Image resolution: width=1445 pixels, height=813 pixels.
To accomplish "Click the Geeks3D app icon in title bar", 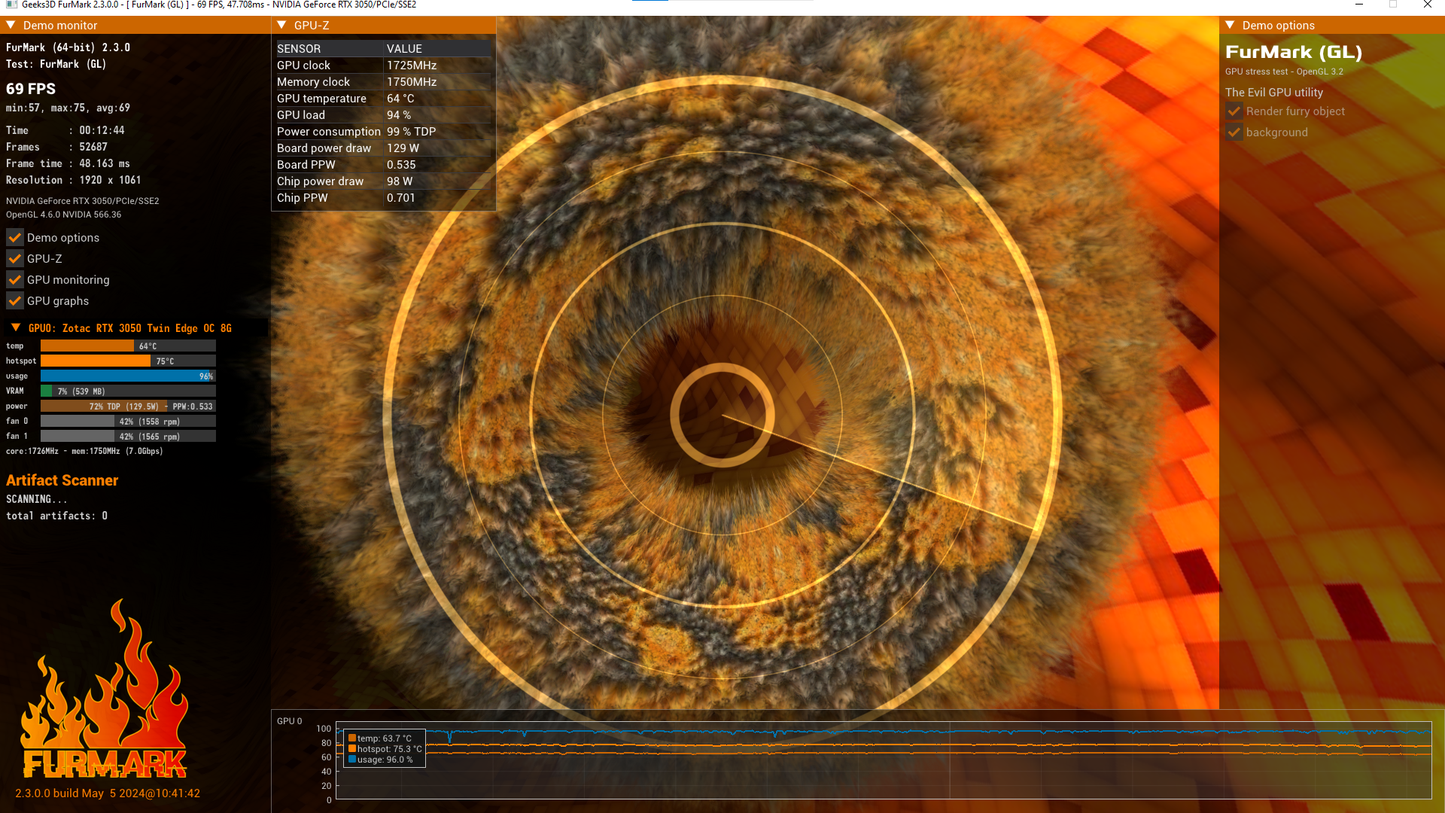I will (x=11, y=5).
